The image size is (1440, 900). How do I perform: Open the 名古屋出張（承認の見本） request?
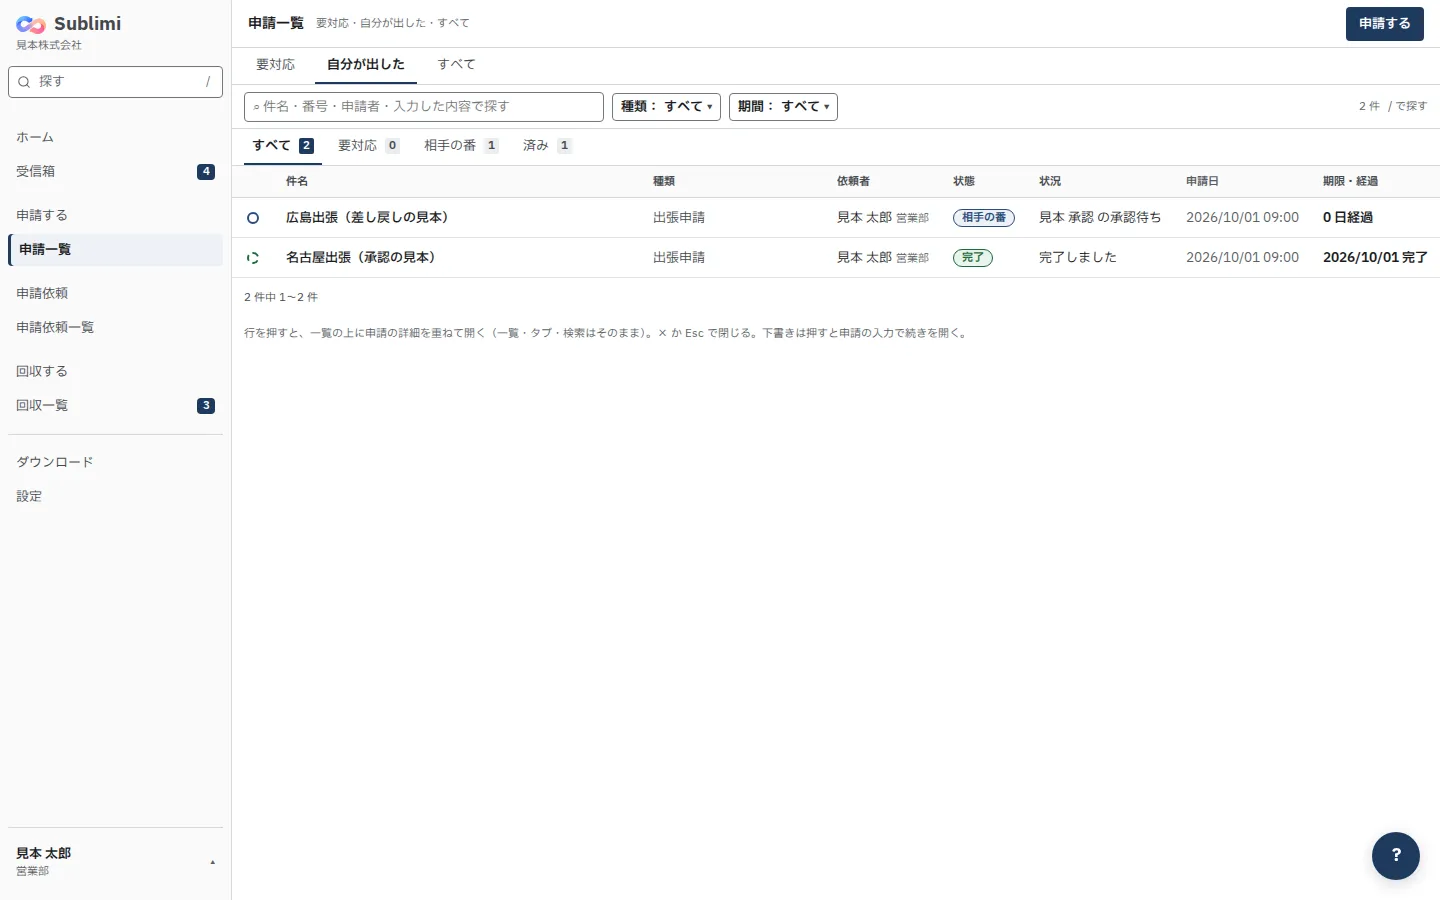(x=361, y=258)
